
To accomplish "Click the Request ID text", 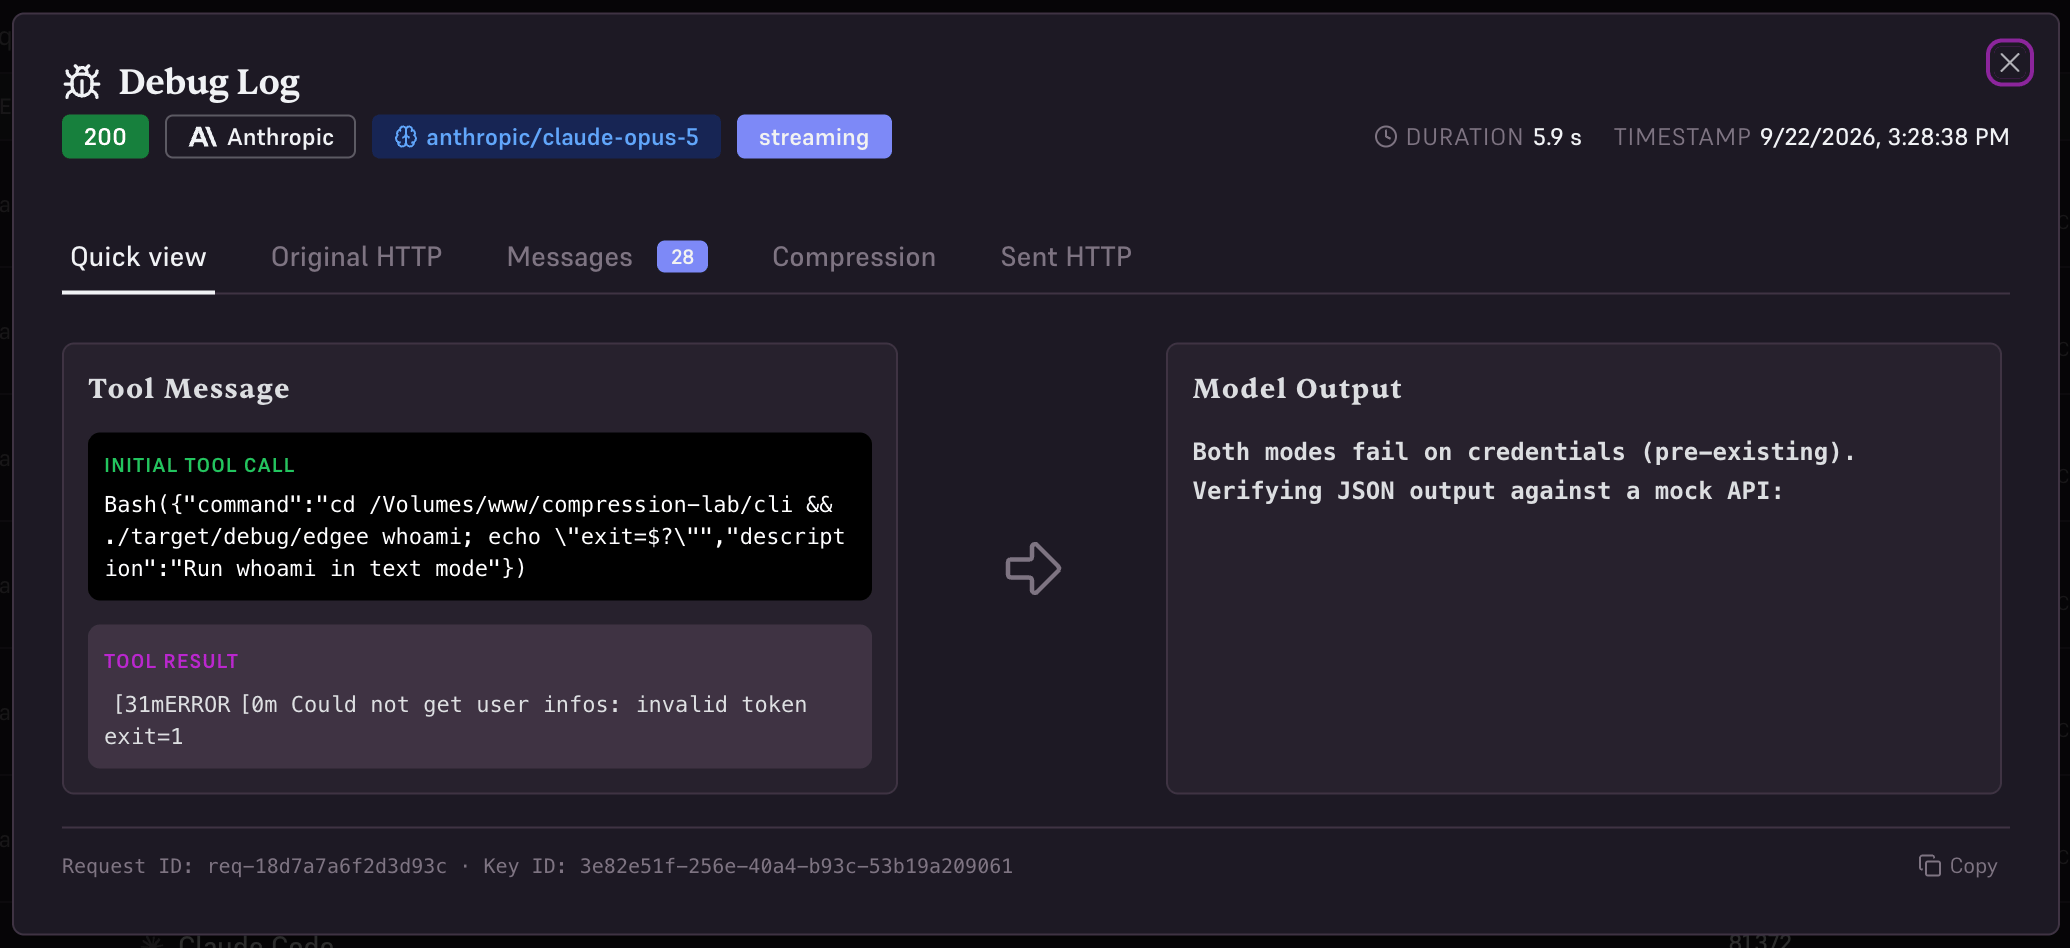I will [254, 866].
